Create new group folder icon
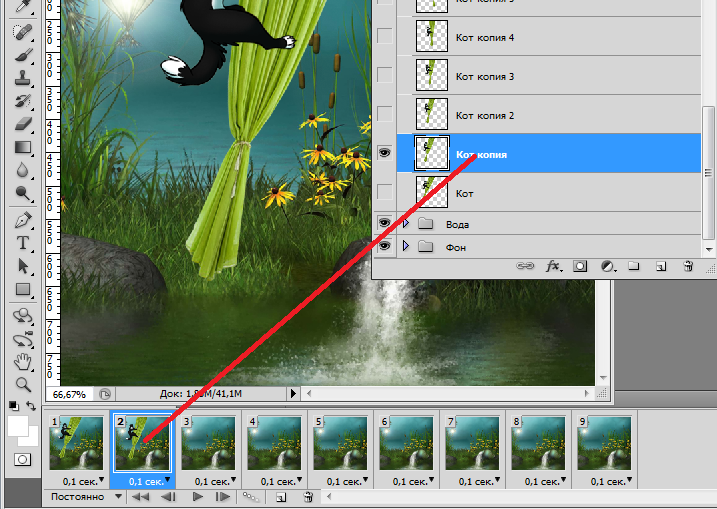The image size is (717, 509). click(633, 266)
